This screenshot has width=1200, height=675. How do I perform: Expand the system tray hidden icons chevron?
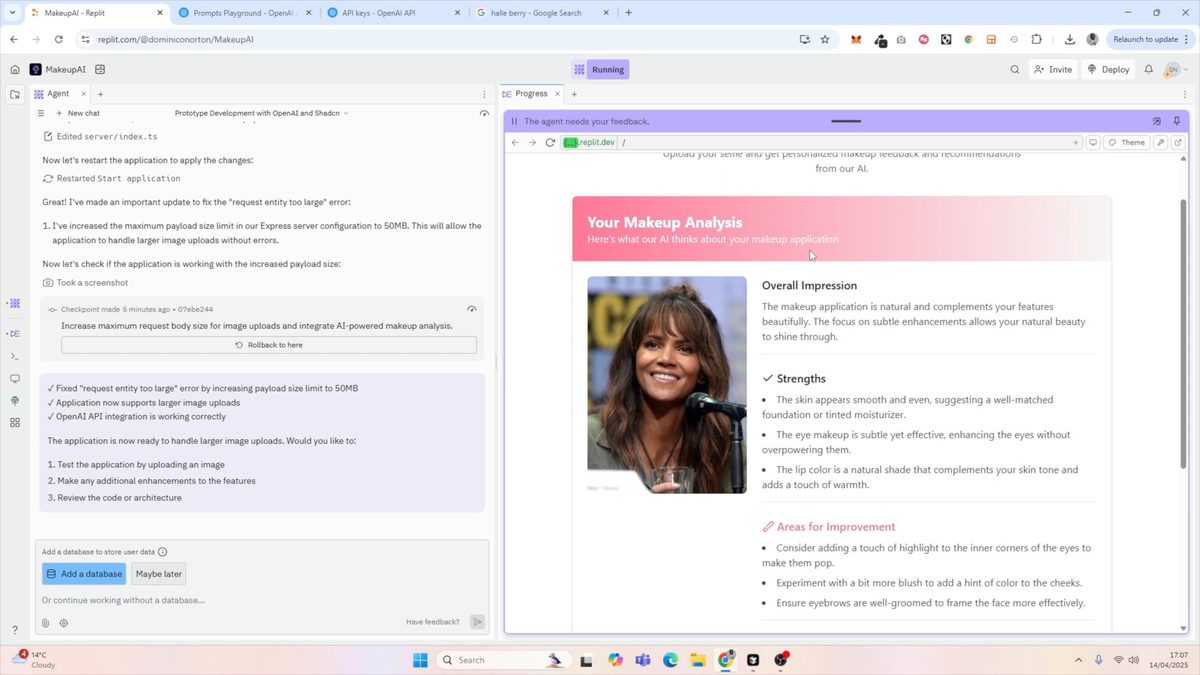[x=1078, y=660]
